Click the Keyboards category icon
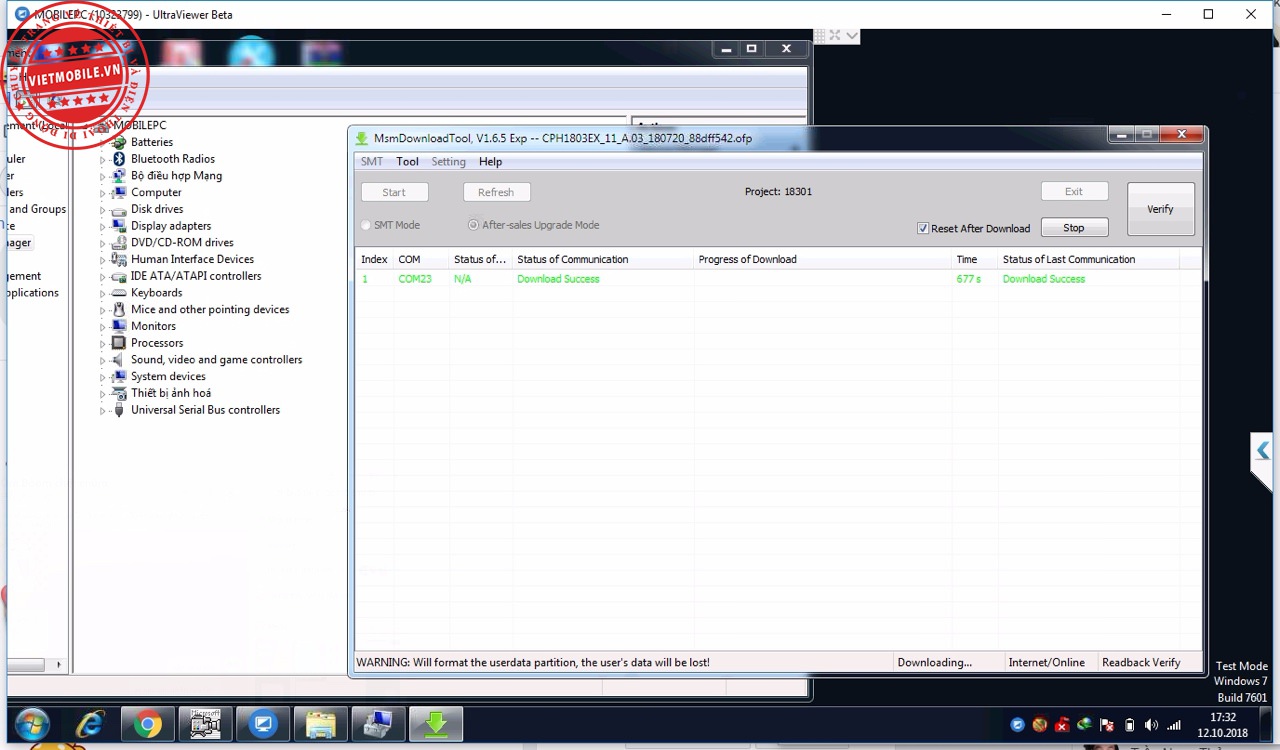 [x=119, y=293]
